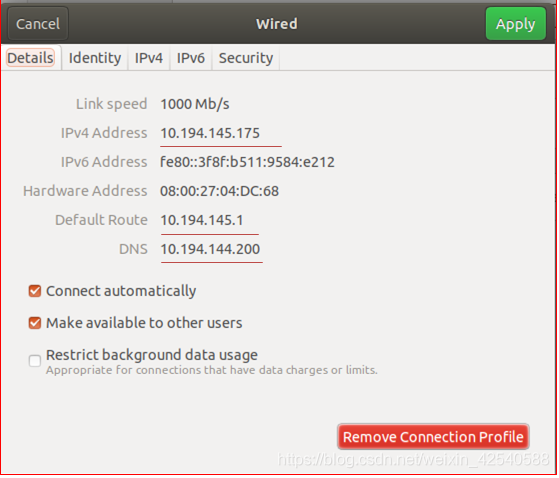
Task: Enable Restrict background data usage
Action: tap(35, 361)
